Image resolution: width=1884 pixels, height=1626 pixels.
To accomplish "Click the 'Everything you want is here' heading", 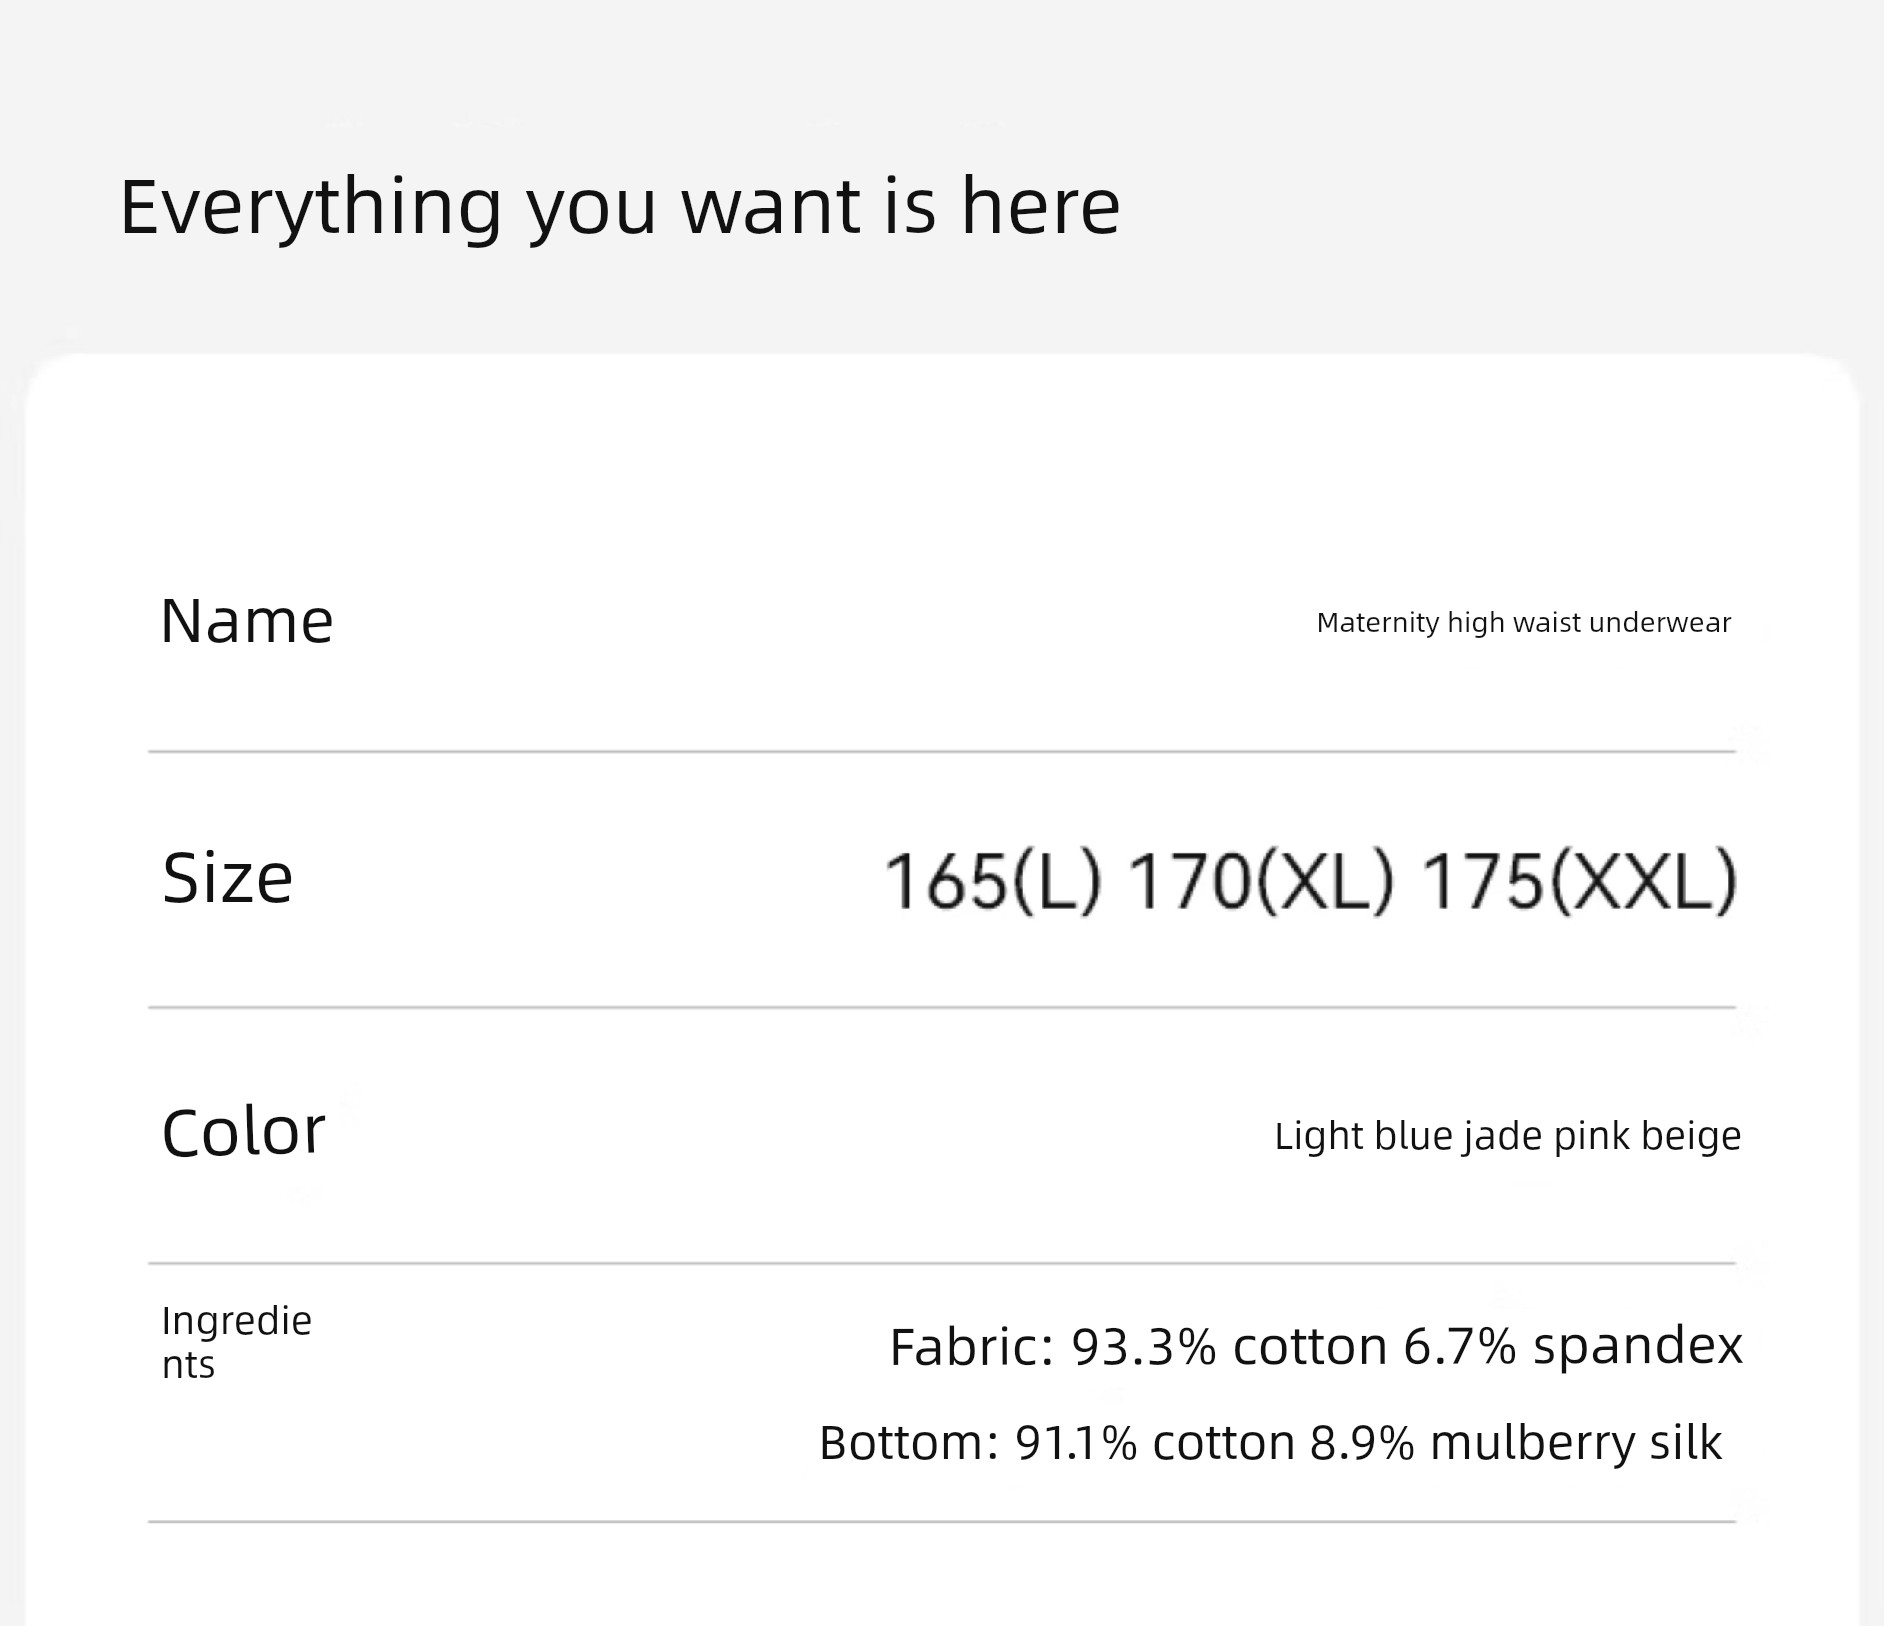I will [x=619, y=208].
